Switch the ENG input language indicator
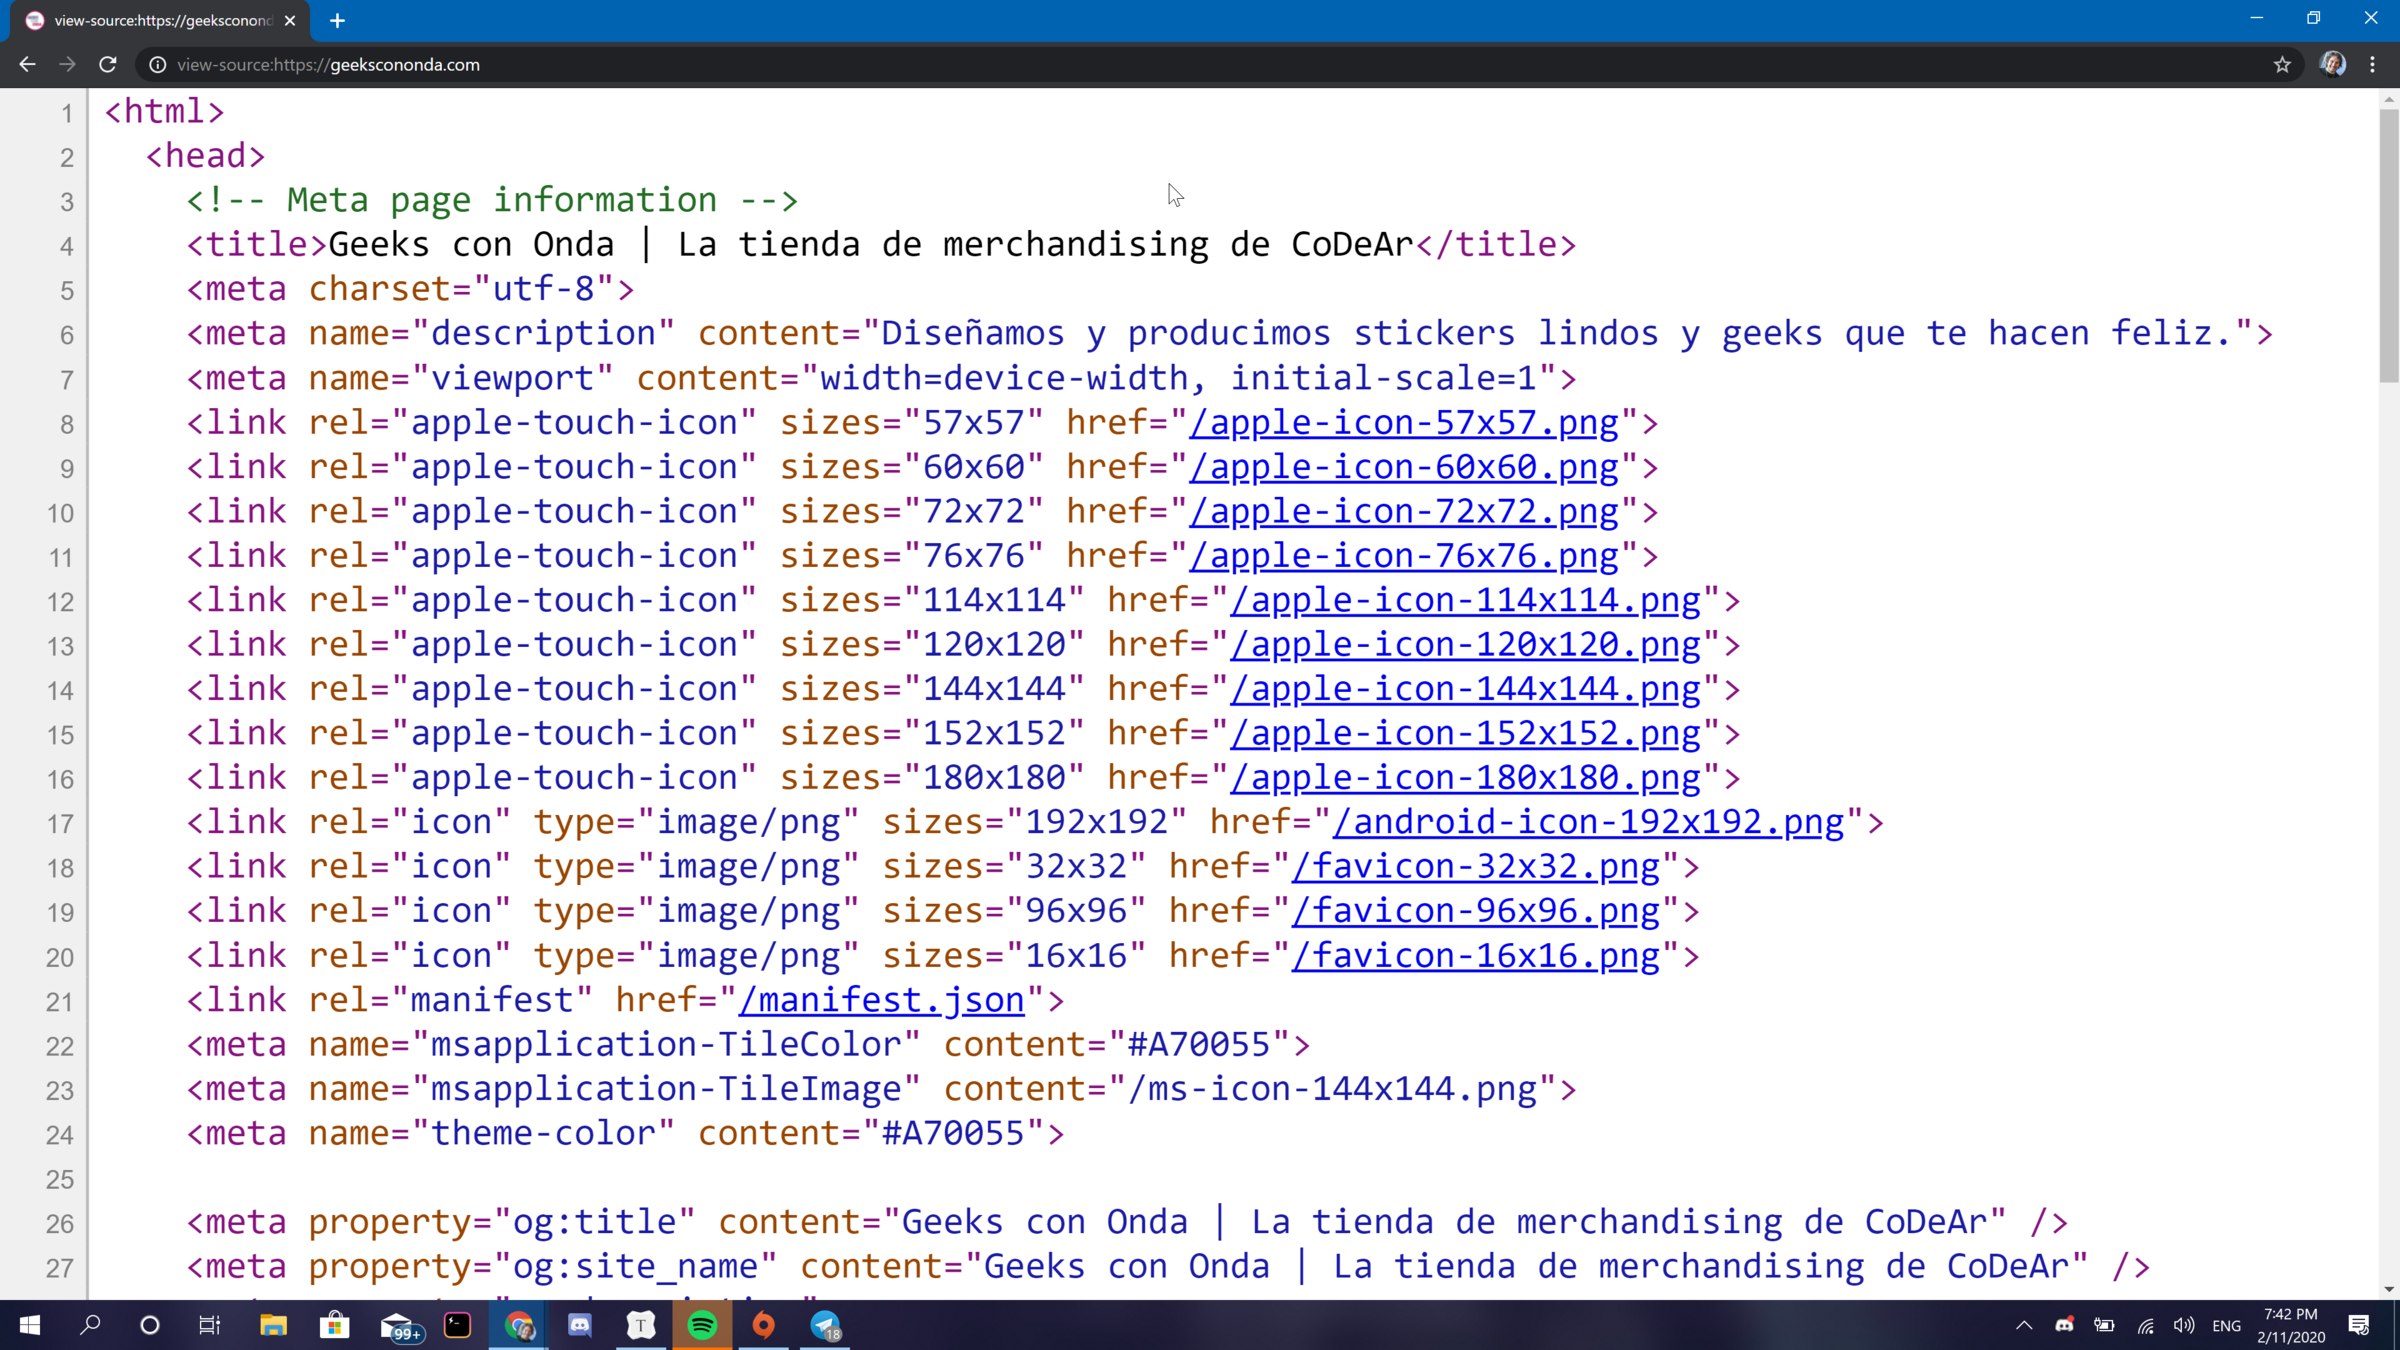 tap(2226, 1325)
